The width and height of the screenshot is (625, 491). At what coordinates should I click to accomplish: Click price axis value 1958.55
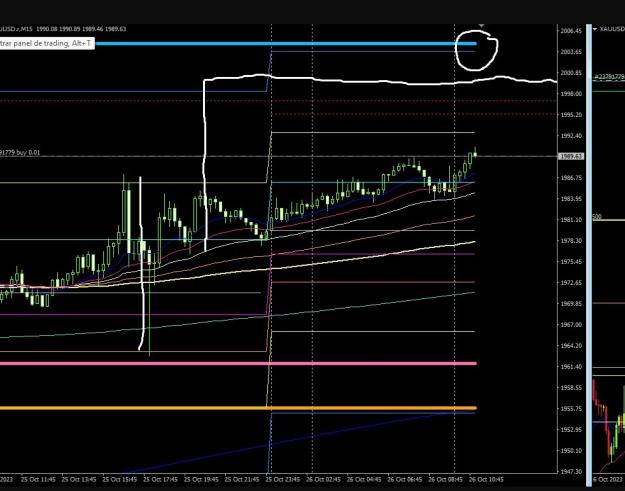pyautogui.click(x=571, y=388)
